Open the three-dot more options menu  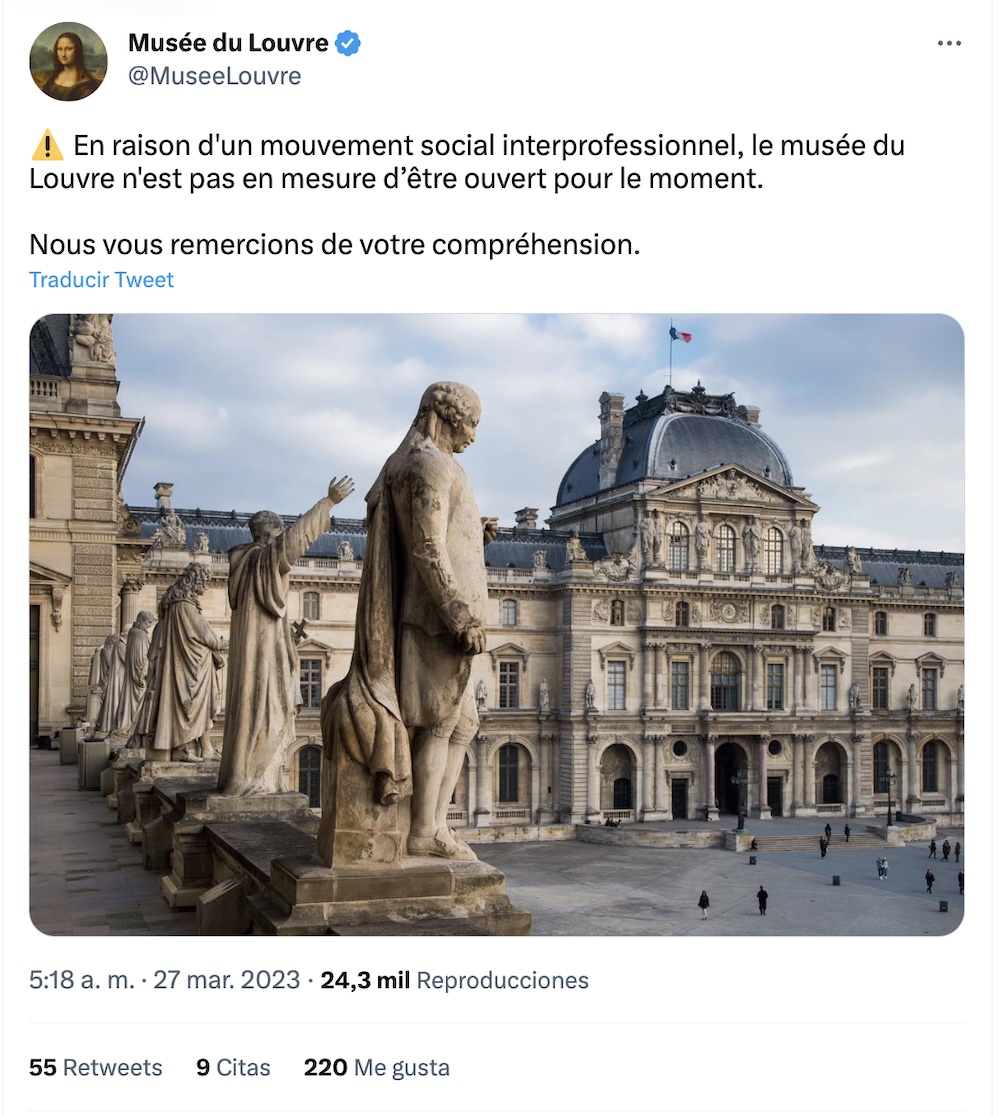point(949,43)
